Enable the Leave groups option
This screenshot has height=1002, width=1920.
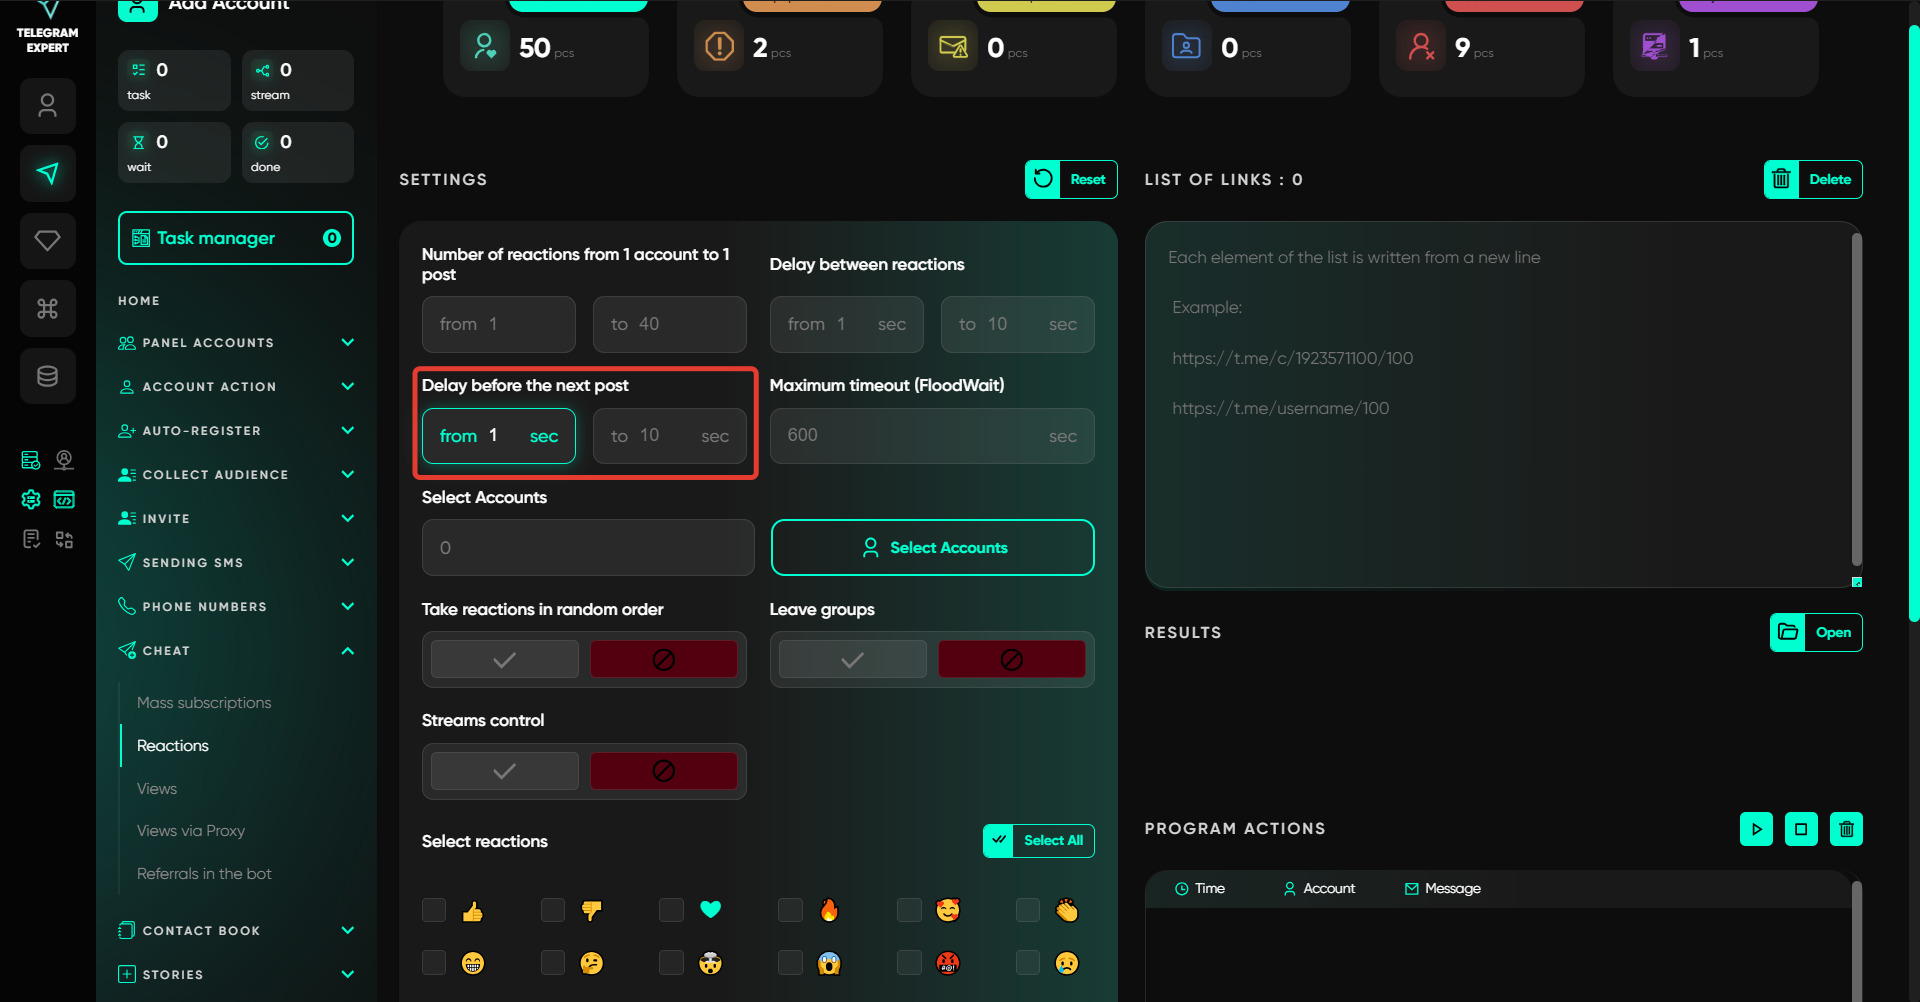[852, 660]
